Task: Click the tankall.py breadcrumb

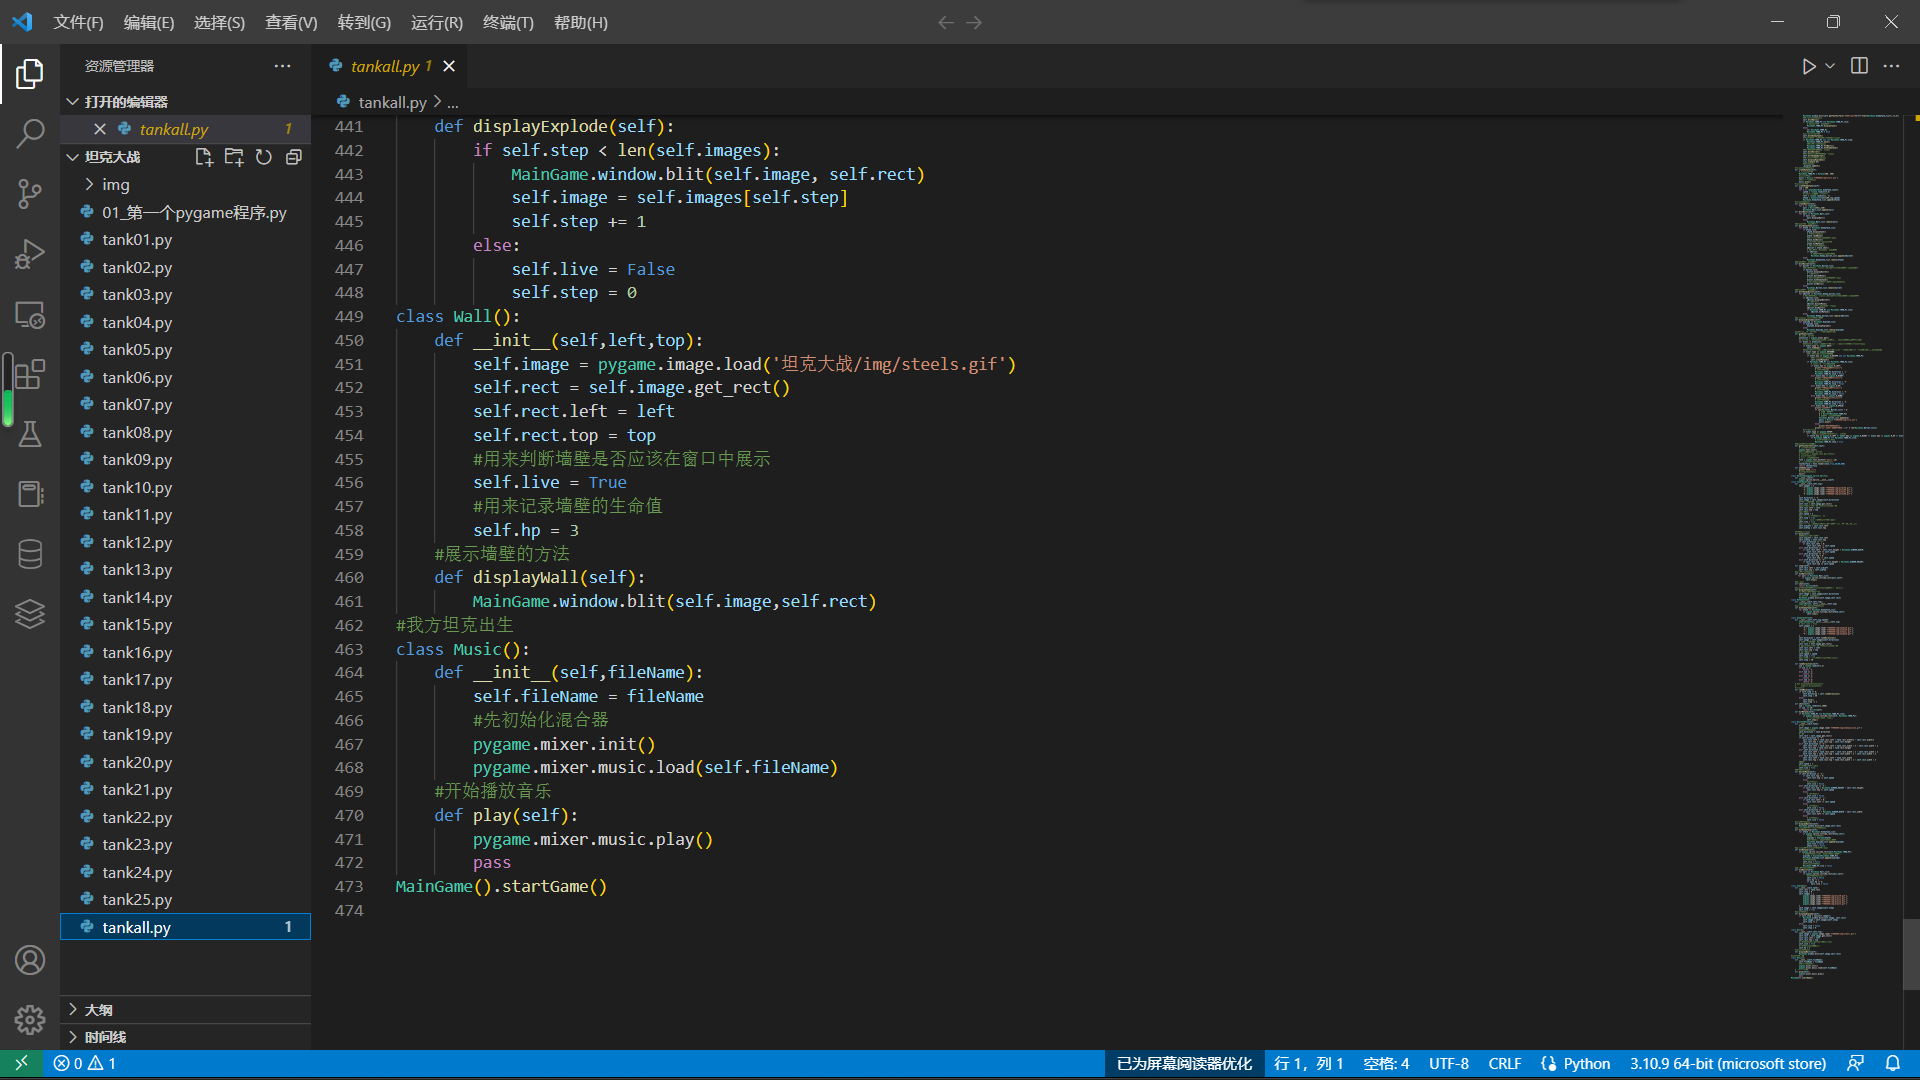Action: tap(392, 102)
